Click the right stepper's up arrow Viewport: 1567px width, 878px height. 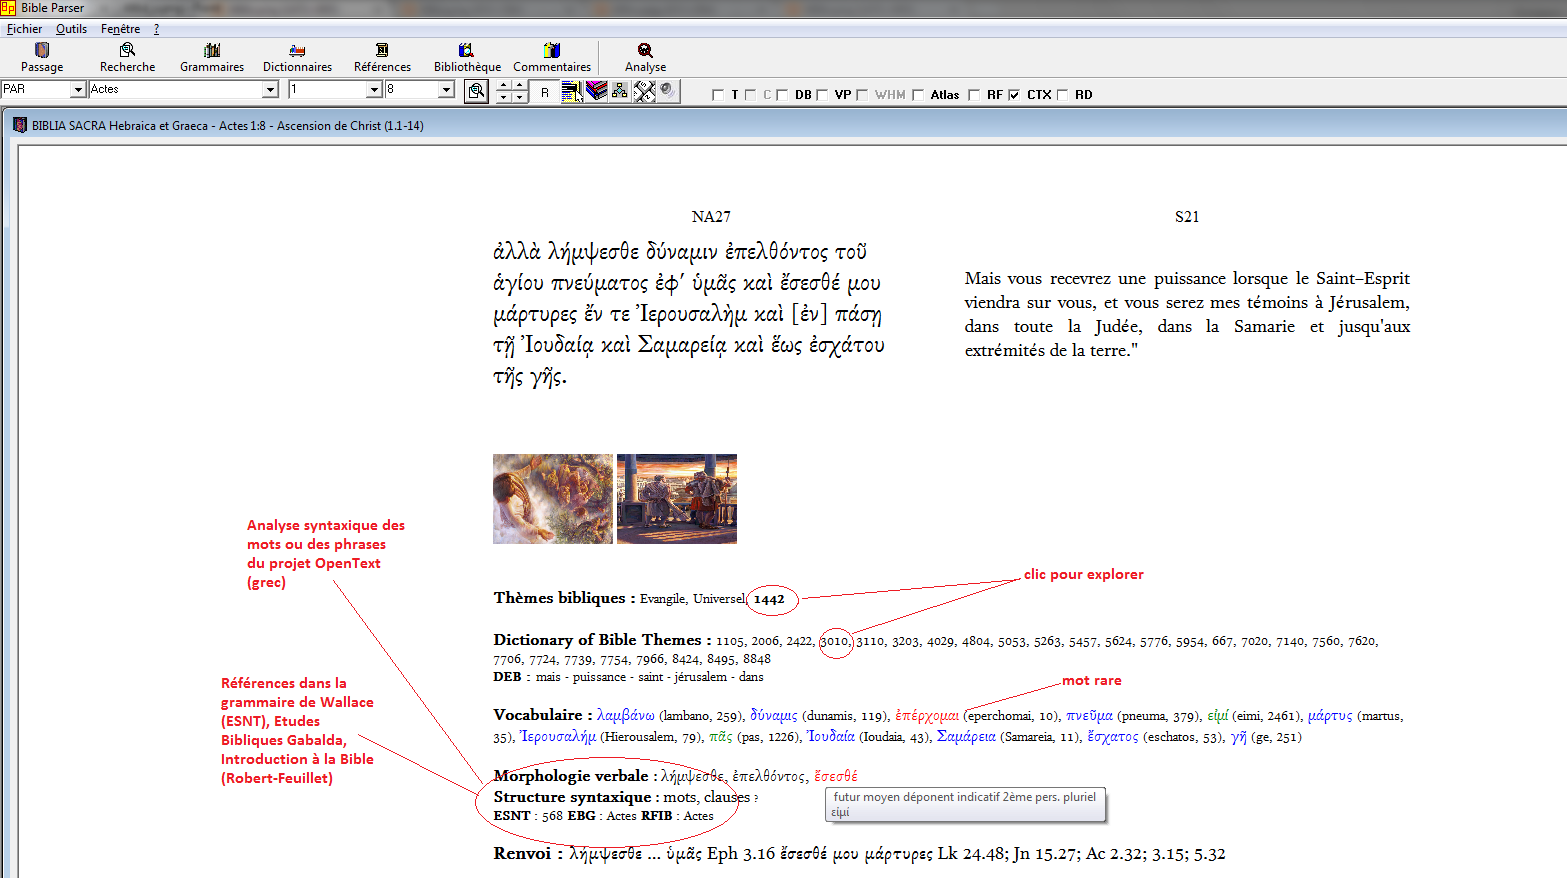point(519,86)
